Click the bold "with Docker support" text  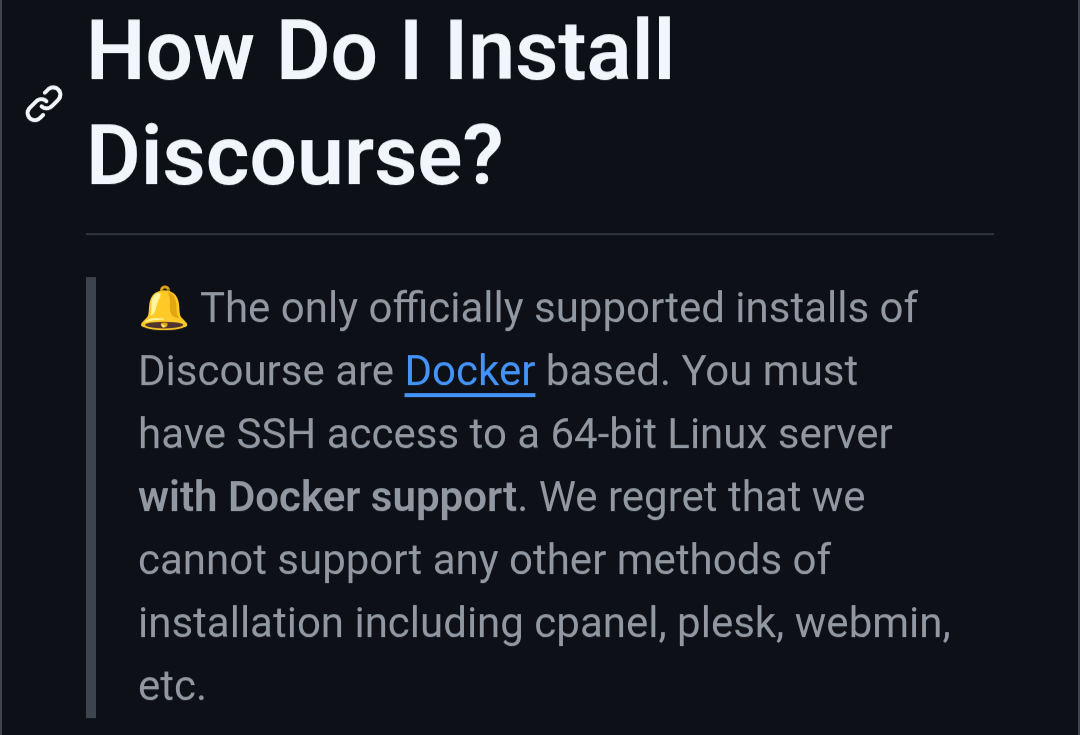[x=327, y=497]
